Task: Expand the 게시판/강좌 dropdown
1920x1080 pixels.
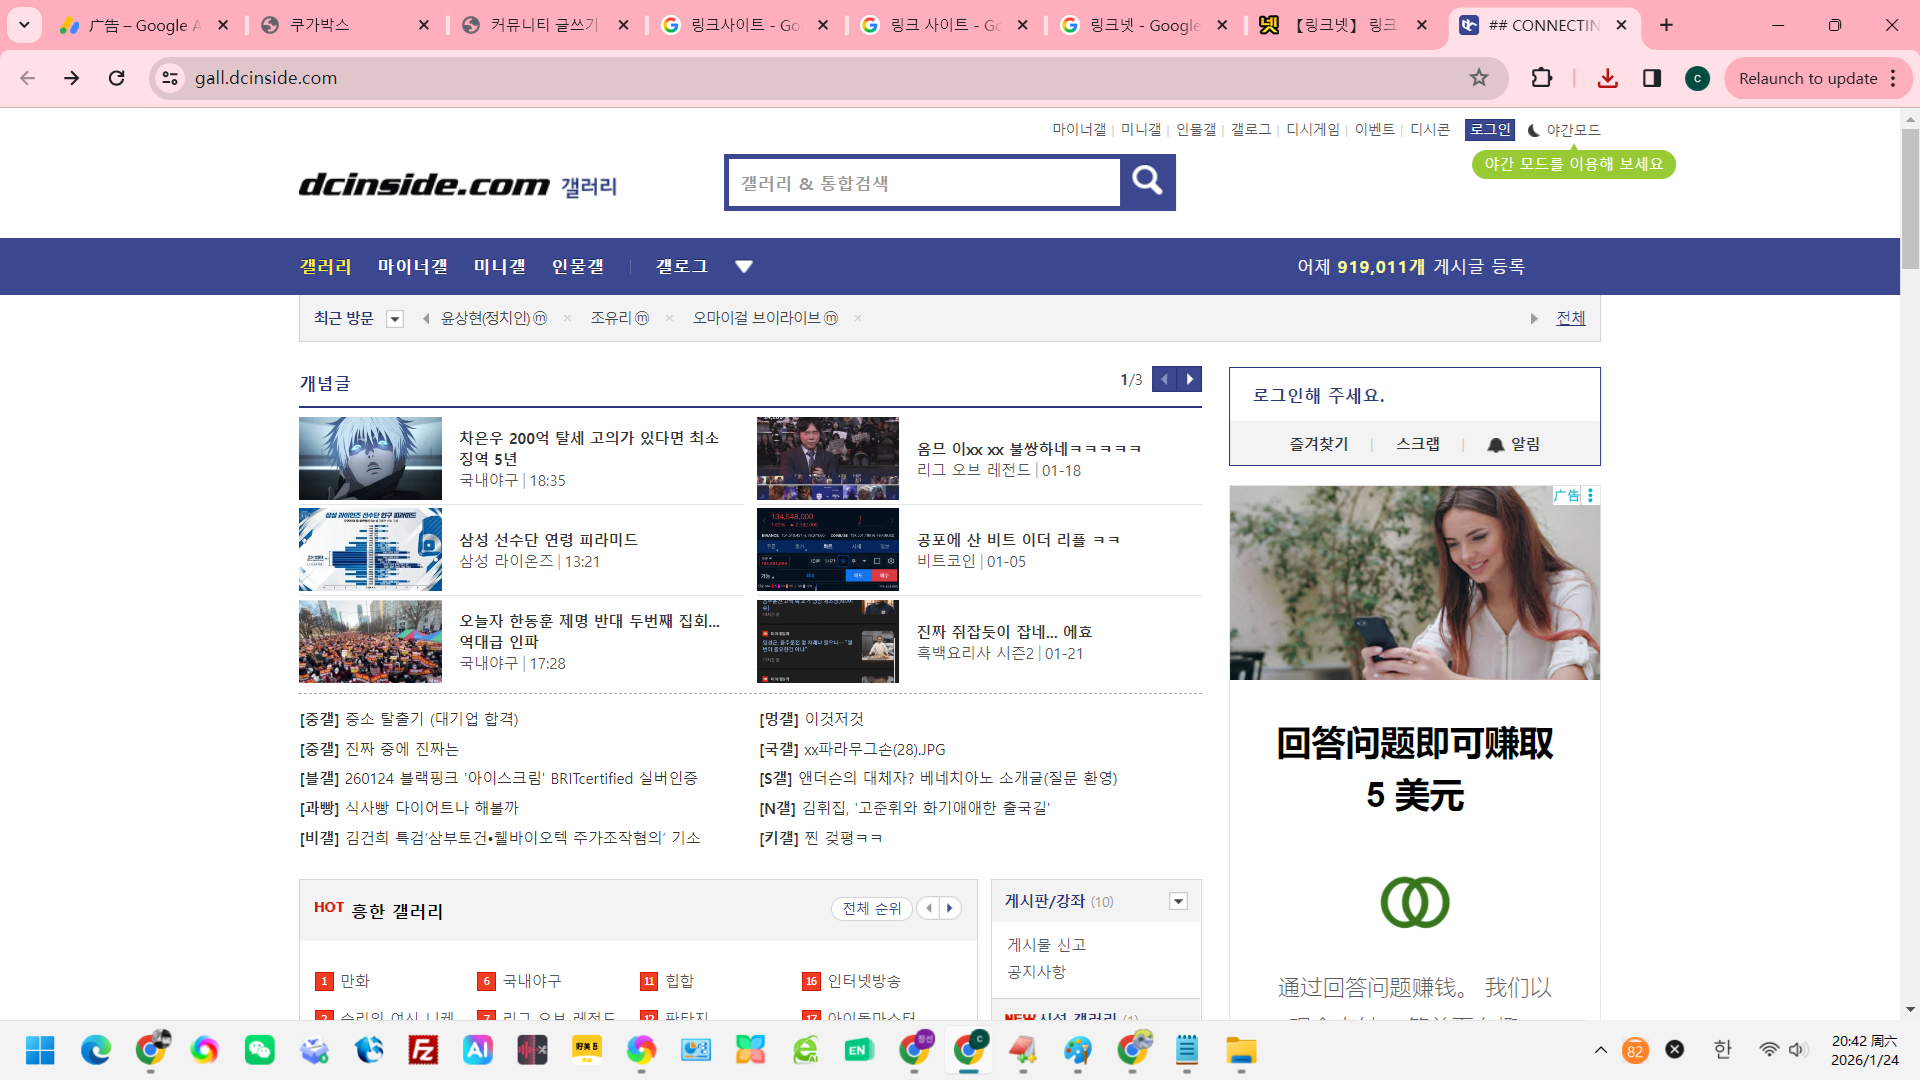Action: [x=1178, y=901]
